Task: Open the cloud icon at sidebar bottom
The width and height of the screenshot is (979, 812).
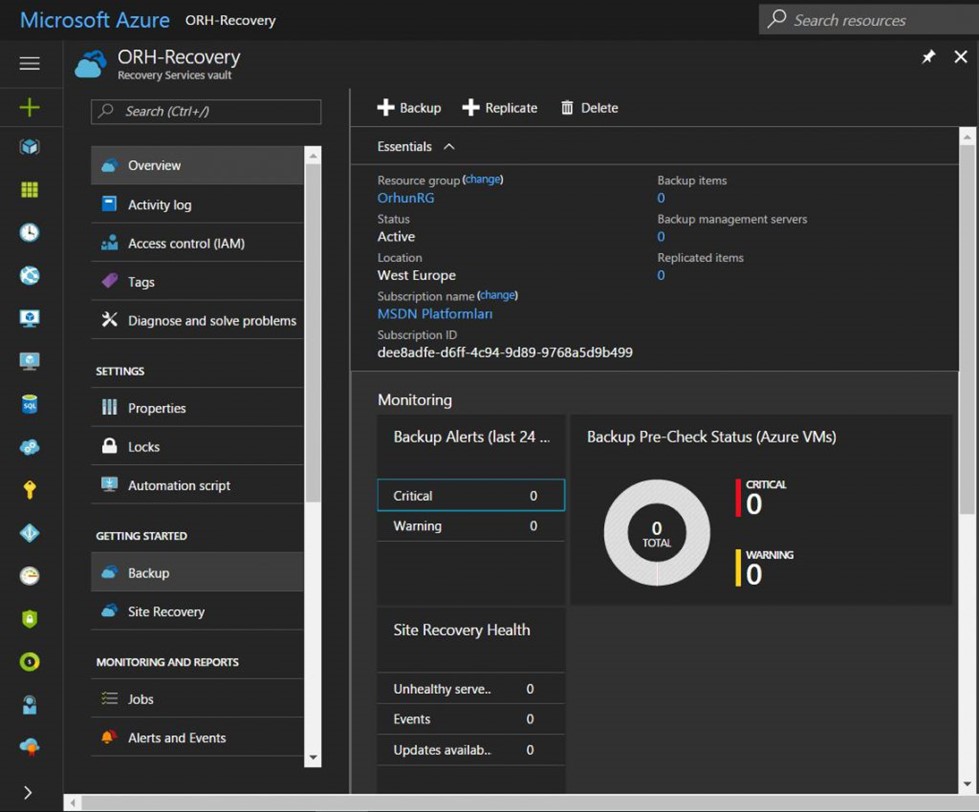Action: tap(29, 747)
